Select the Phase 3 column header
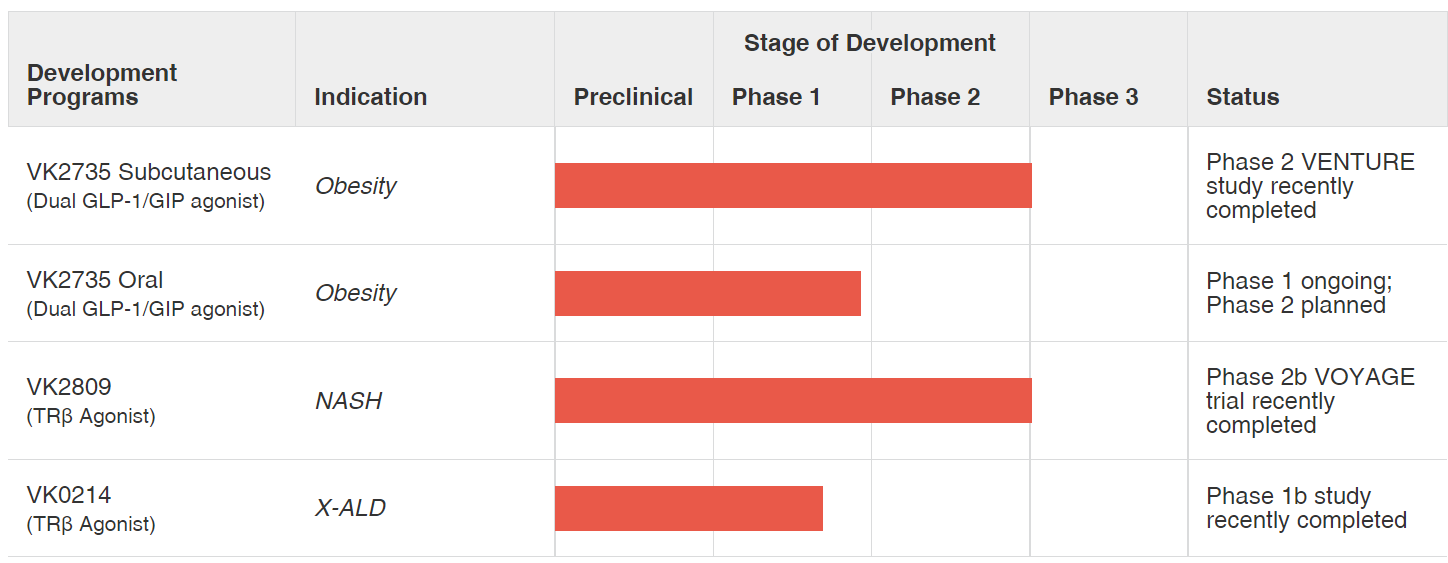 pyautogui.click(x=1093, y=97)
